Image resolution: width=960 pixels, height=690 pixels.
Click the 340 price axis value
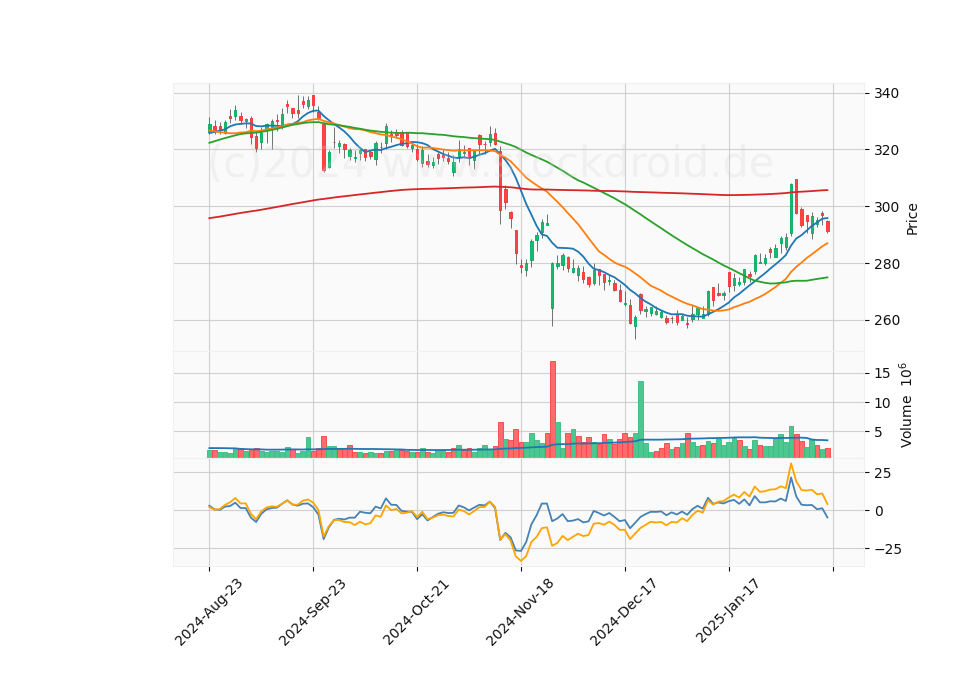[x=887, y=94]
